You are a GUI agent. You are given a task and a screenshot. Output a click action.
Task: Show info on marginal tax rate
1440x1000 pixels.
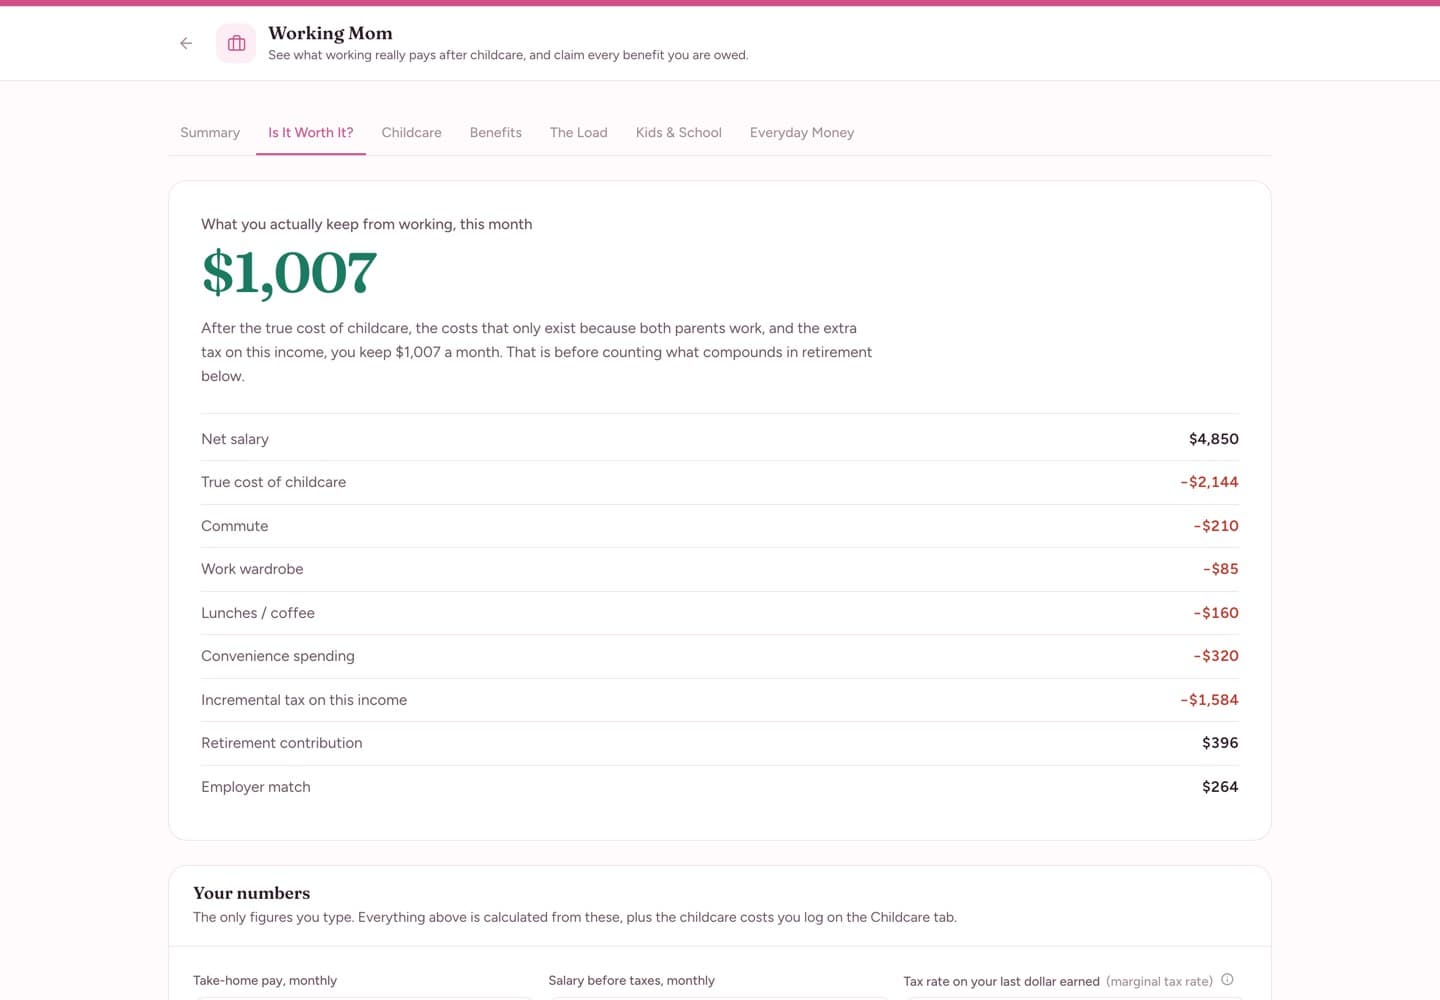[x=1227, y=980]
